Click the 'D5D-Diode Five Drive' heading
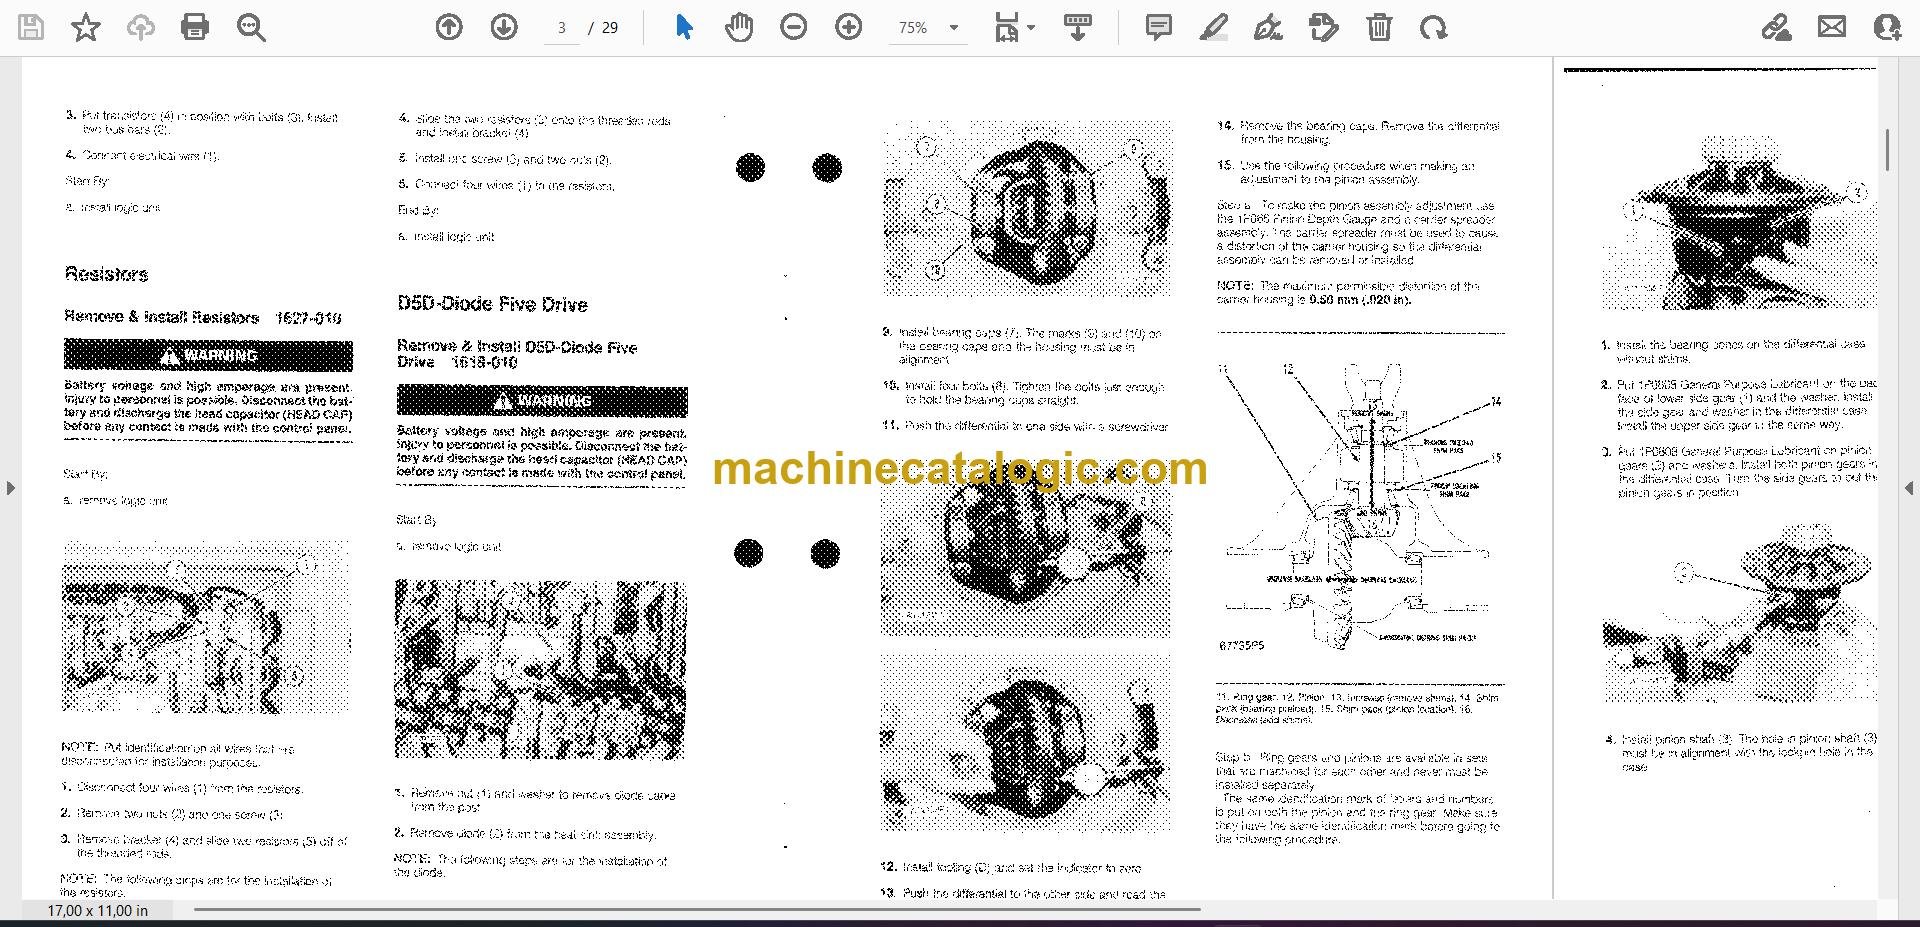Viewport: 1920px width, 927px height. (492, 304)
